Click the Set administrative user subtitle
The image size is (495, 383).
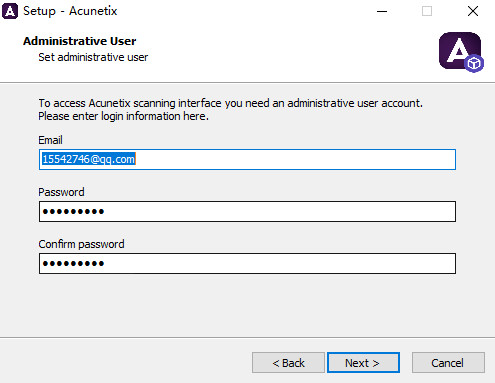[93, 57]
